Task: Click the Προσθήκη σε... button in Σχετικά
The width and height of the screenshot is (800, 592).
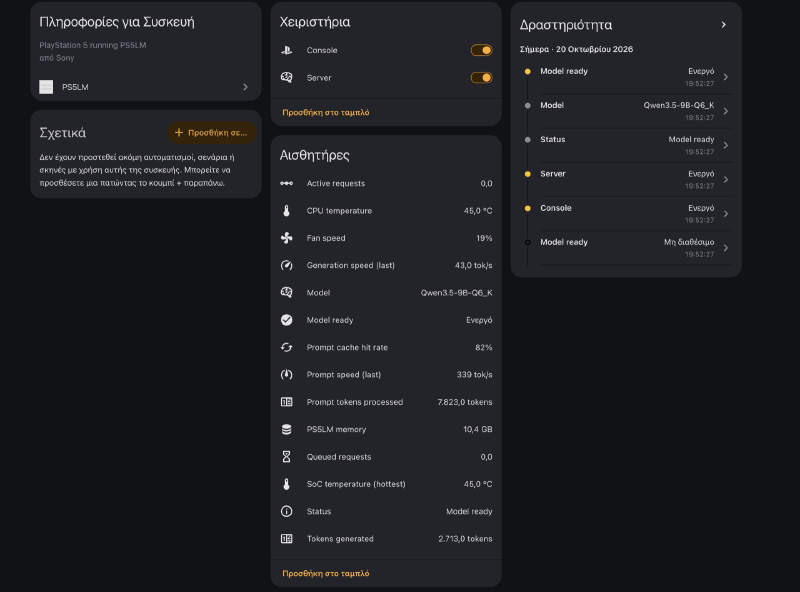Action: pos(212,133)
